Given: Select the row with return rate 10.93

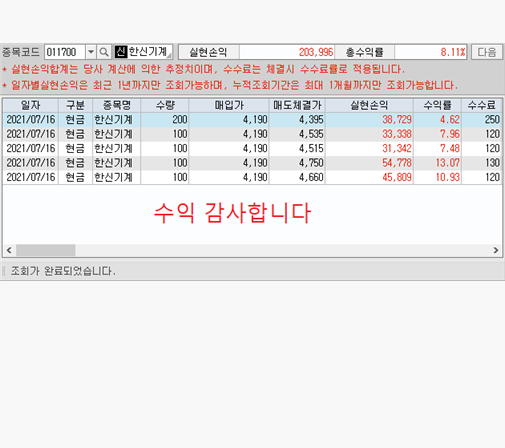Looking at the screenshot, I should [252, 177].
